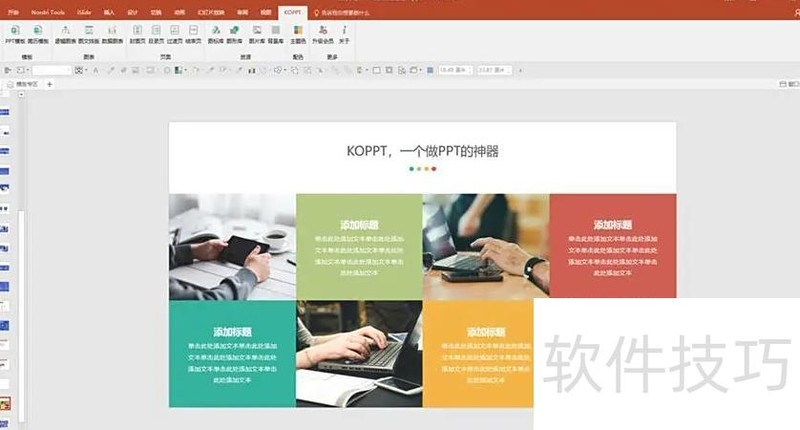Click 添加标题 in the red box
800x430 pixels.
point(613,225)
